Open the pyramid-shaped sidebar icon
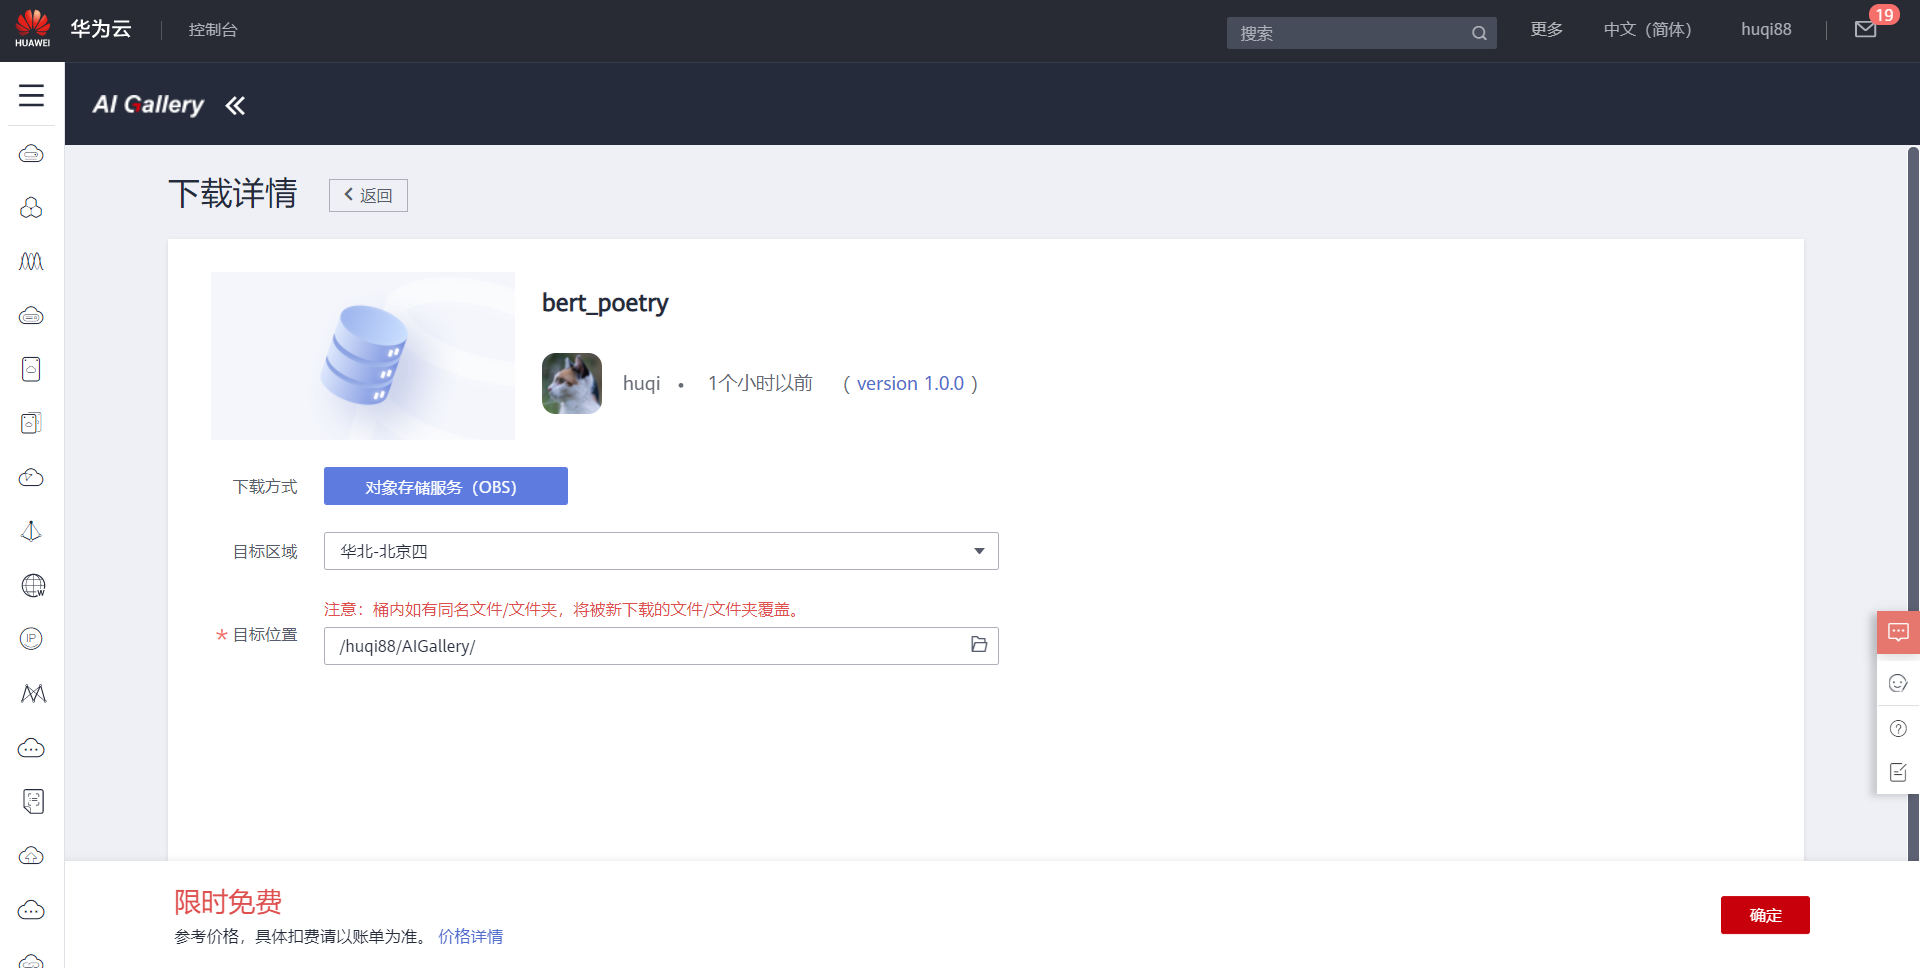The image size is (1920, 968). pos(32,532)
